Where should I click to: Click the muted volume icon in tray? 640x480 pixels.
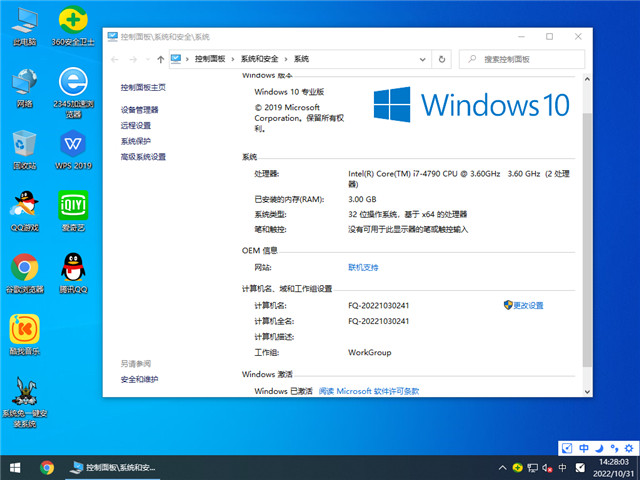[548, 467]
